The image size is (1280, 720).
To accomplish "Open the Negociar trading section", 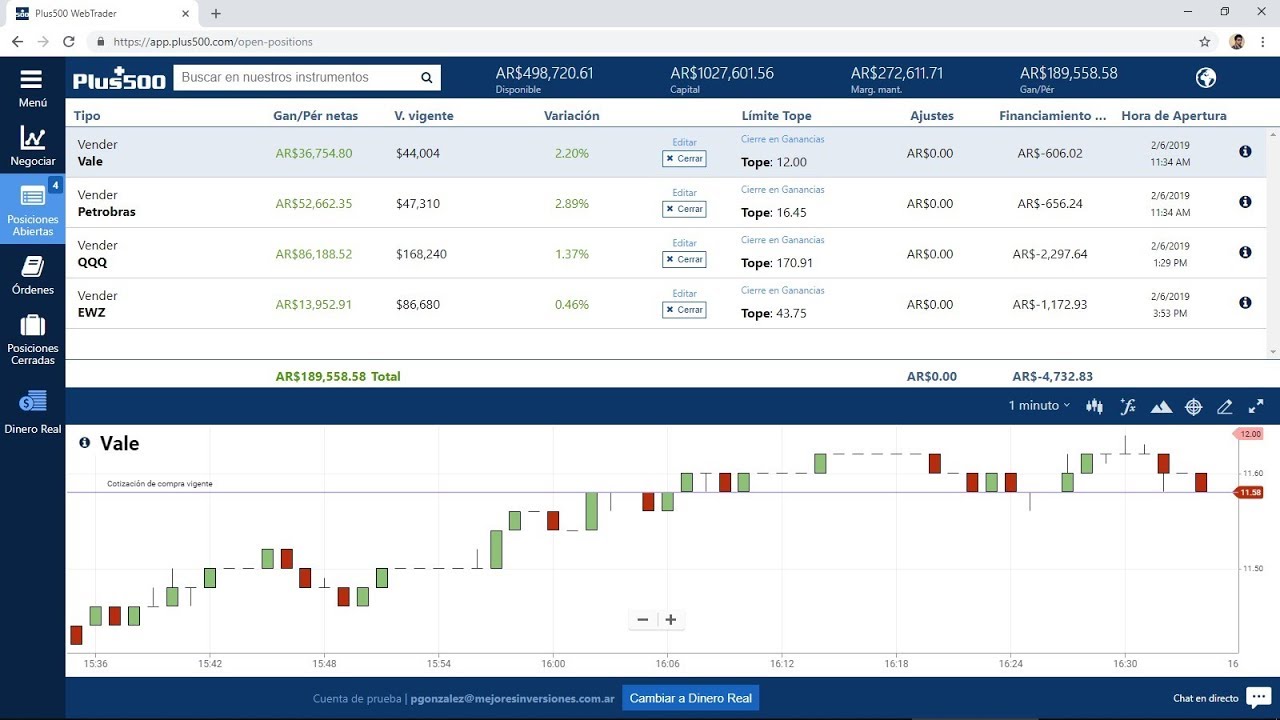I will 32,146.
